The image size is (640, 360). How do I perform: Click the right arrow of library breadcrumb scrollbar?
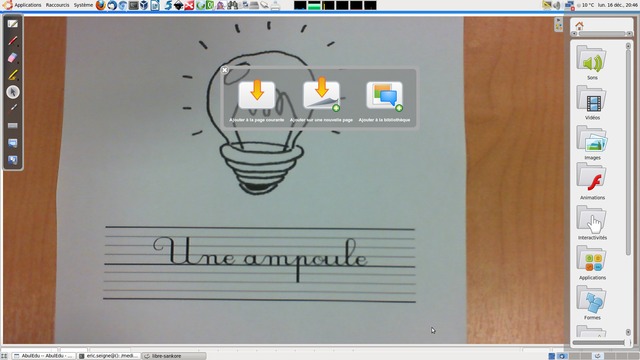(x=630, y=34)
